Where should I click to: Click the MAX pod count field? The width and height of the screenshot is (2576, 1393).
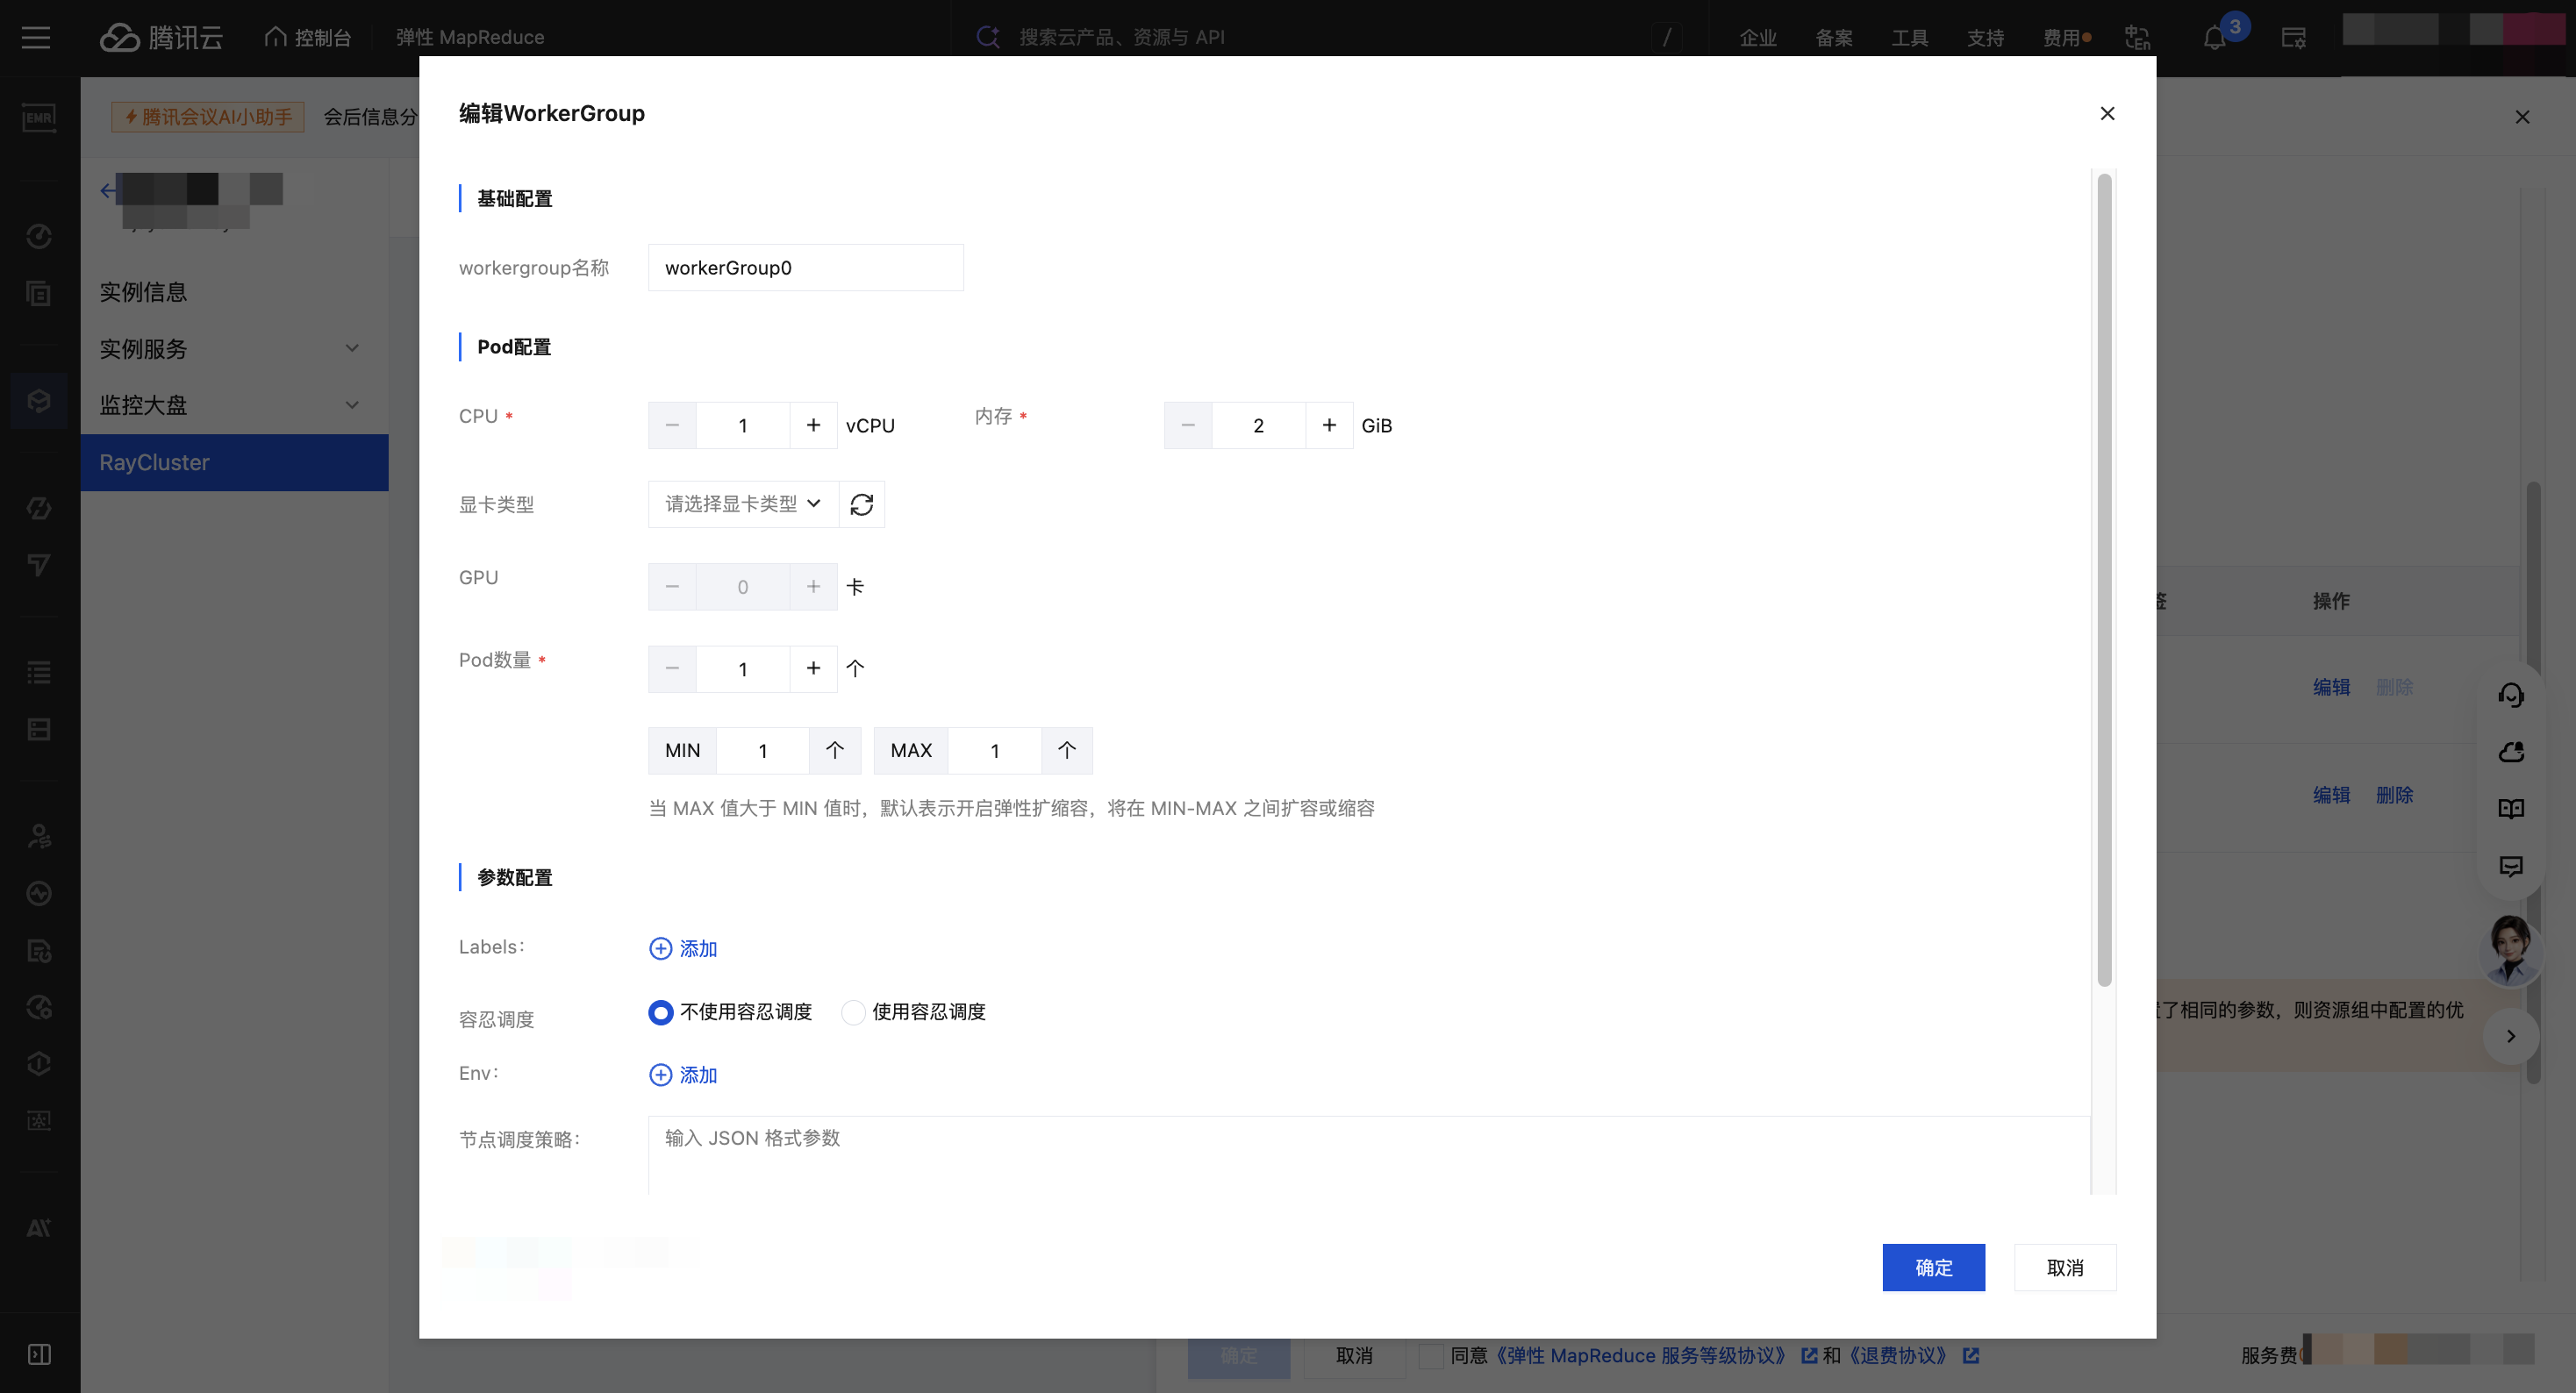click(x=995, y=750)
